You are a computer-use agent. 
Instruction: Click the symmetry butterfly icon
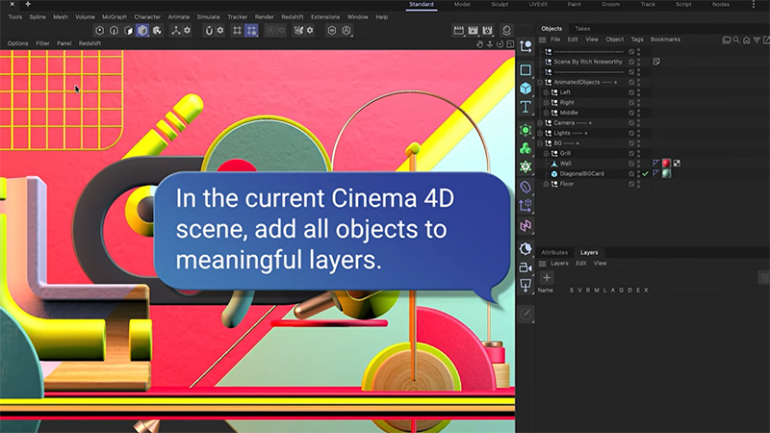coord(299,30)
